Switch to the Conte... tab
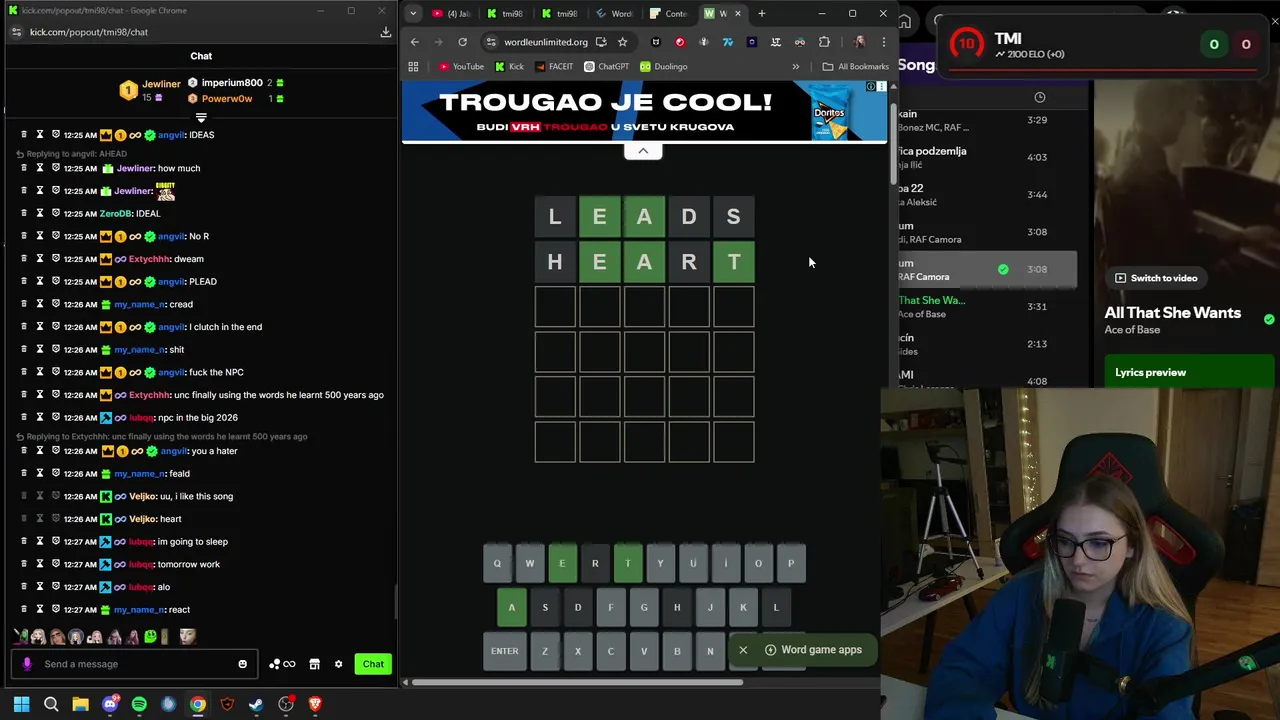The image size is (1280, 720). (668, 14)
